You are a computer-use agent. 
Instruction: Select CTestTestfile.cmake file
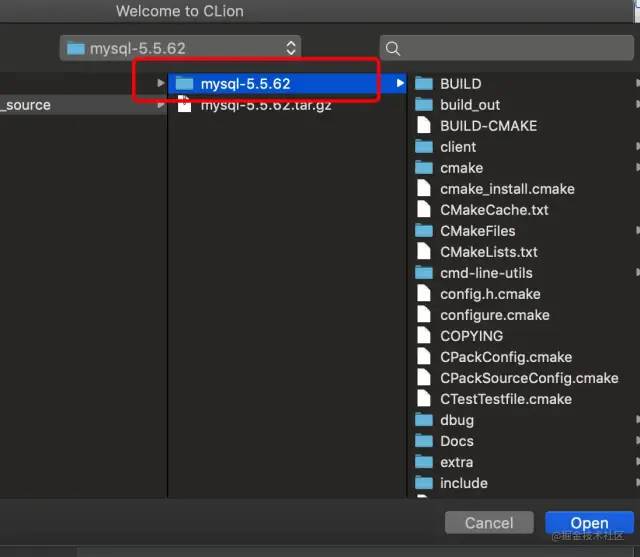point(506,399)
